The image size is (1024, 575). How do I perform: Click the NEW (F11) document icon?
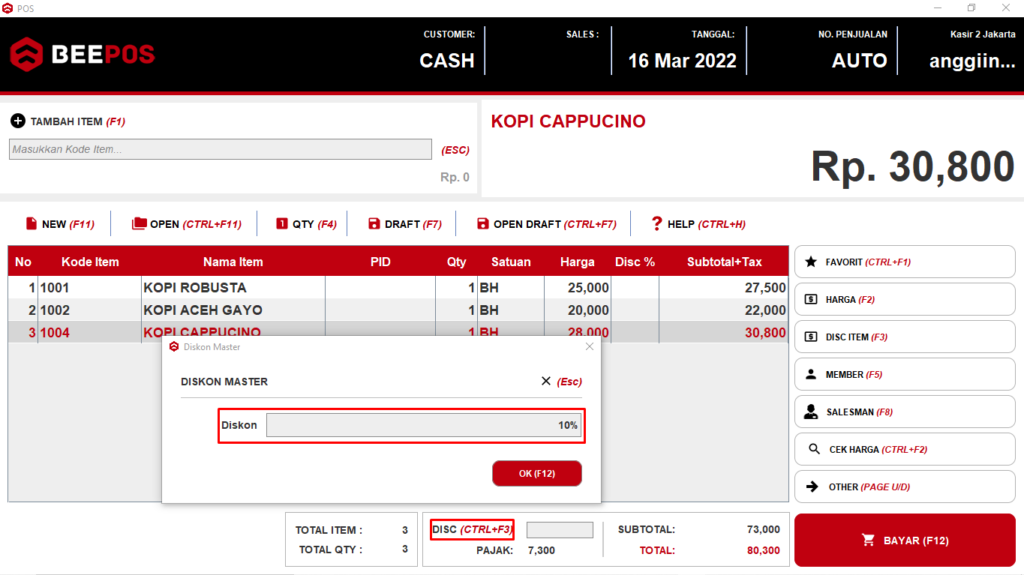tap(31, 223)
